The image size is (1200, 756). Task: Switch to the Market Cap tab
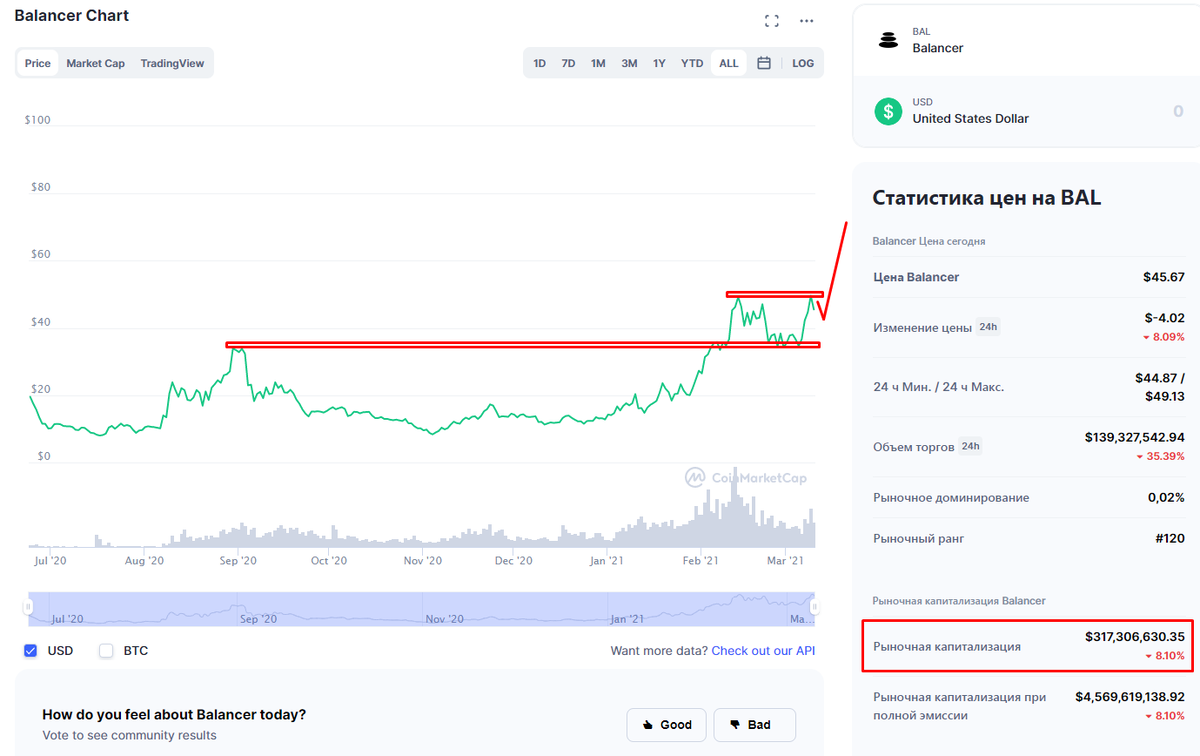96,63
